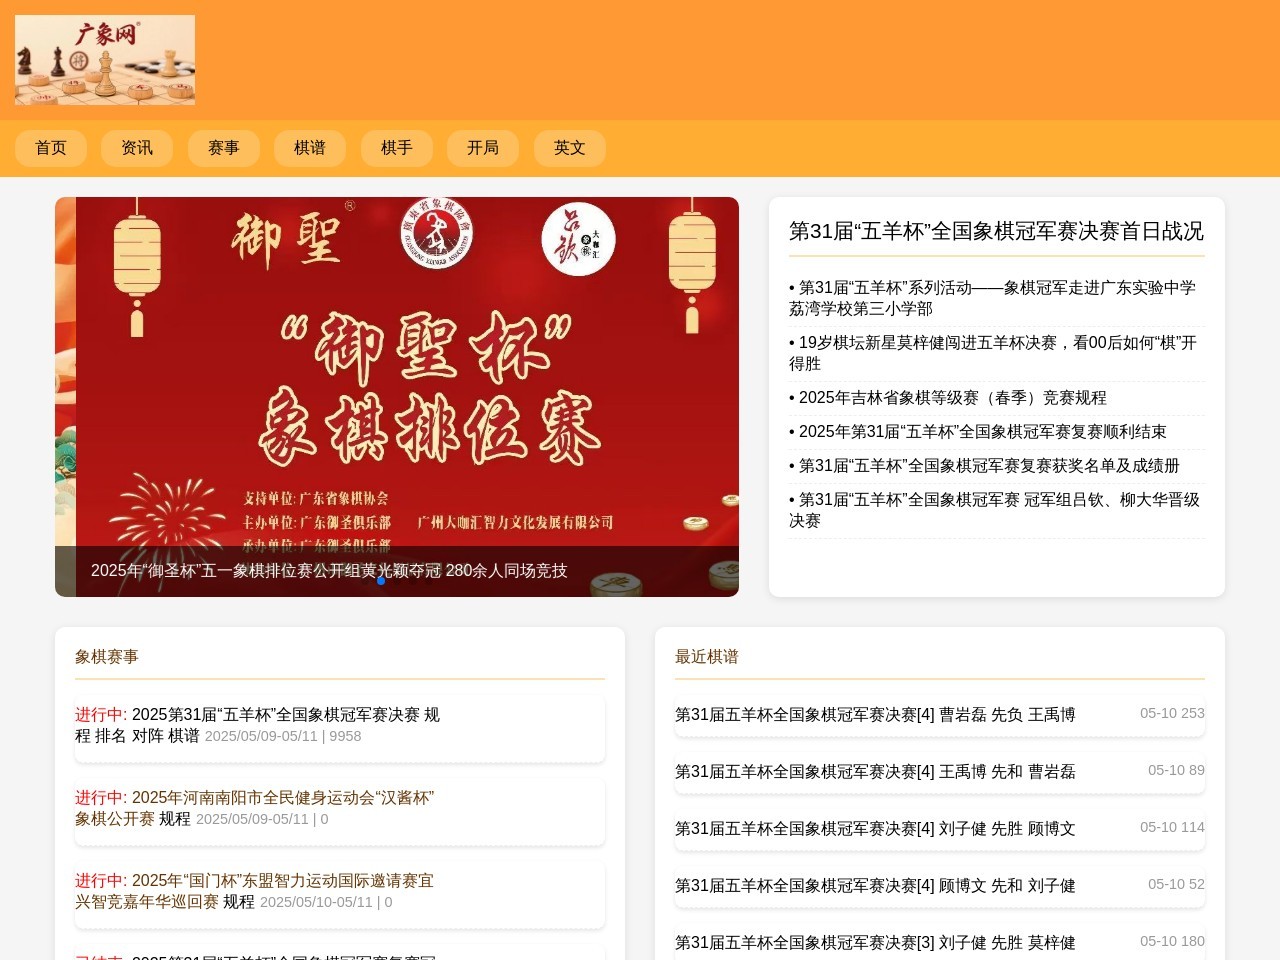The image size is (1280, 960).
Task: Click the 05-10 52 date label
Action: tap(1176, 884)
